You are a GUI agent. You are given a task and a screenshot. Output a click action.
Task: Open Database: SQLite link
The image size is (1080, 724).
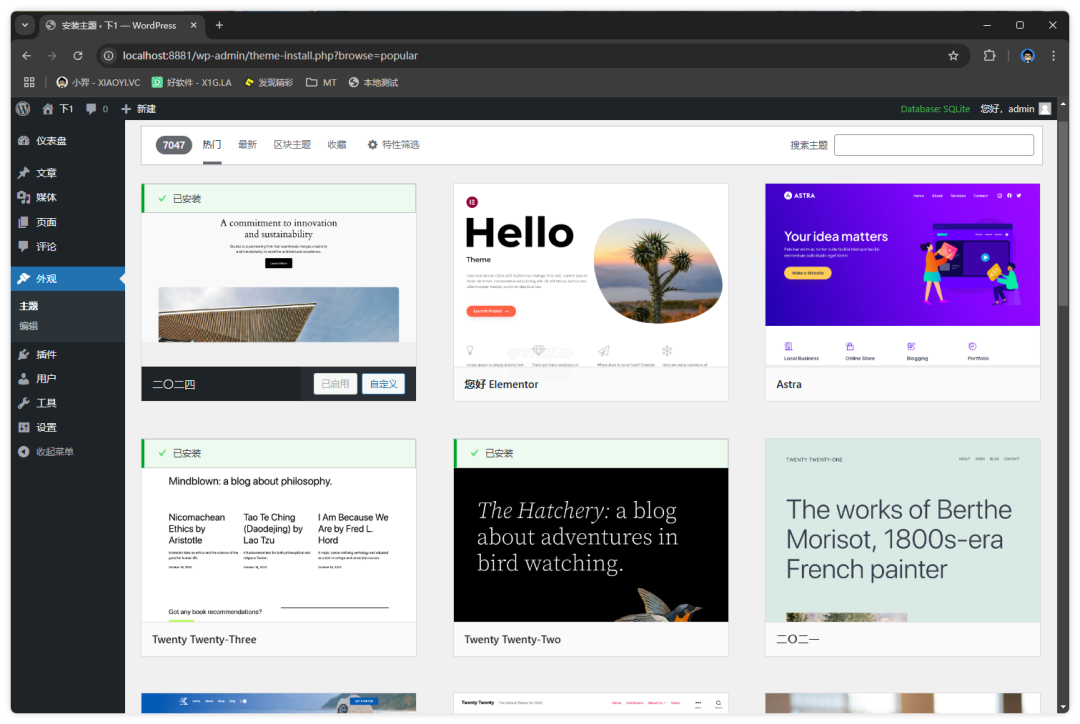click(x=935, y=109)
